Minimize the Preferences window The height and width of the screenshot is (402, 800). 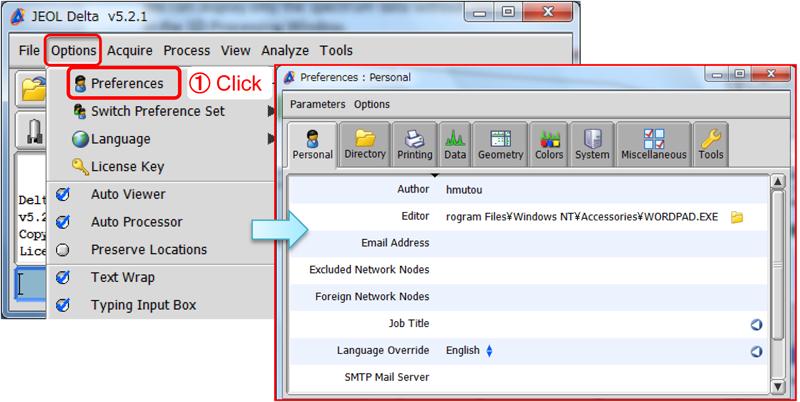pyautogui.click(x=717, y=74)
